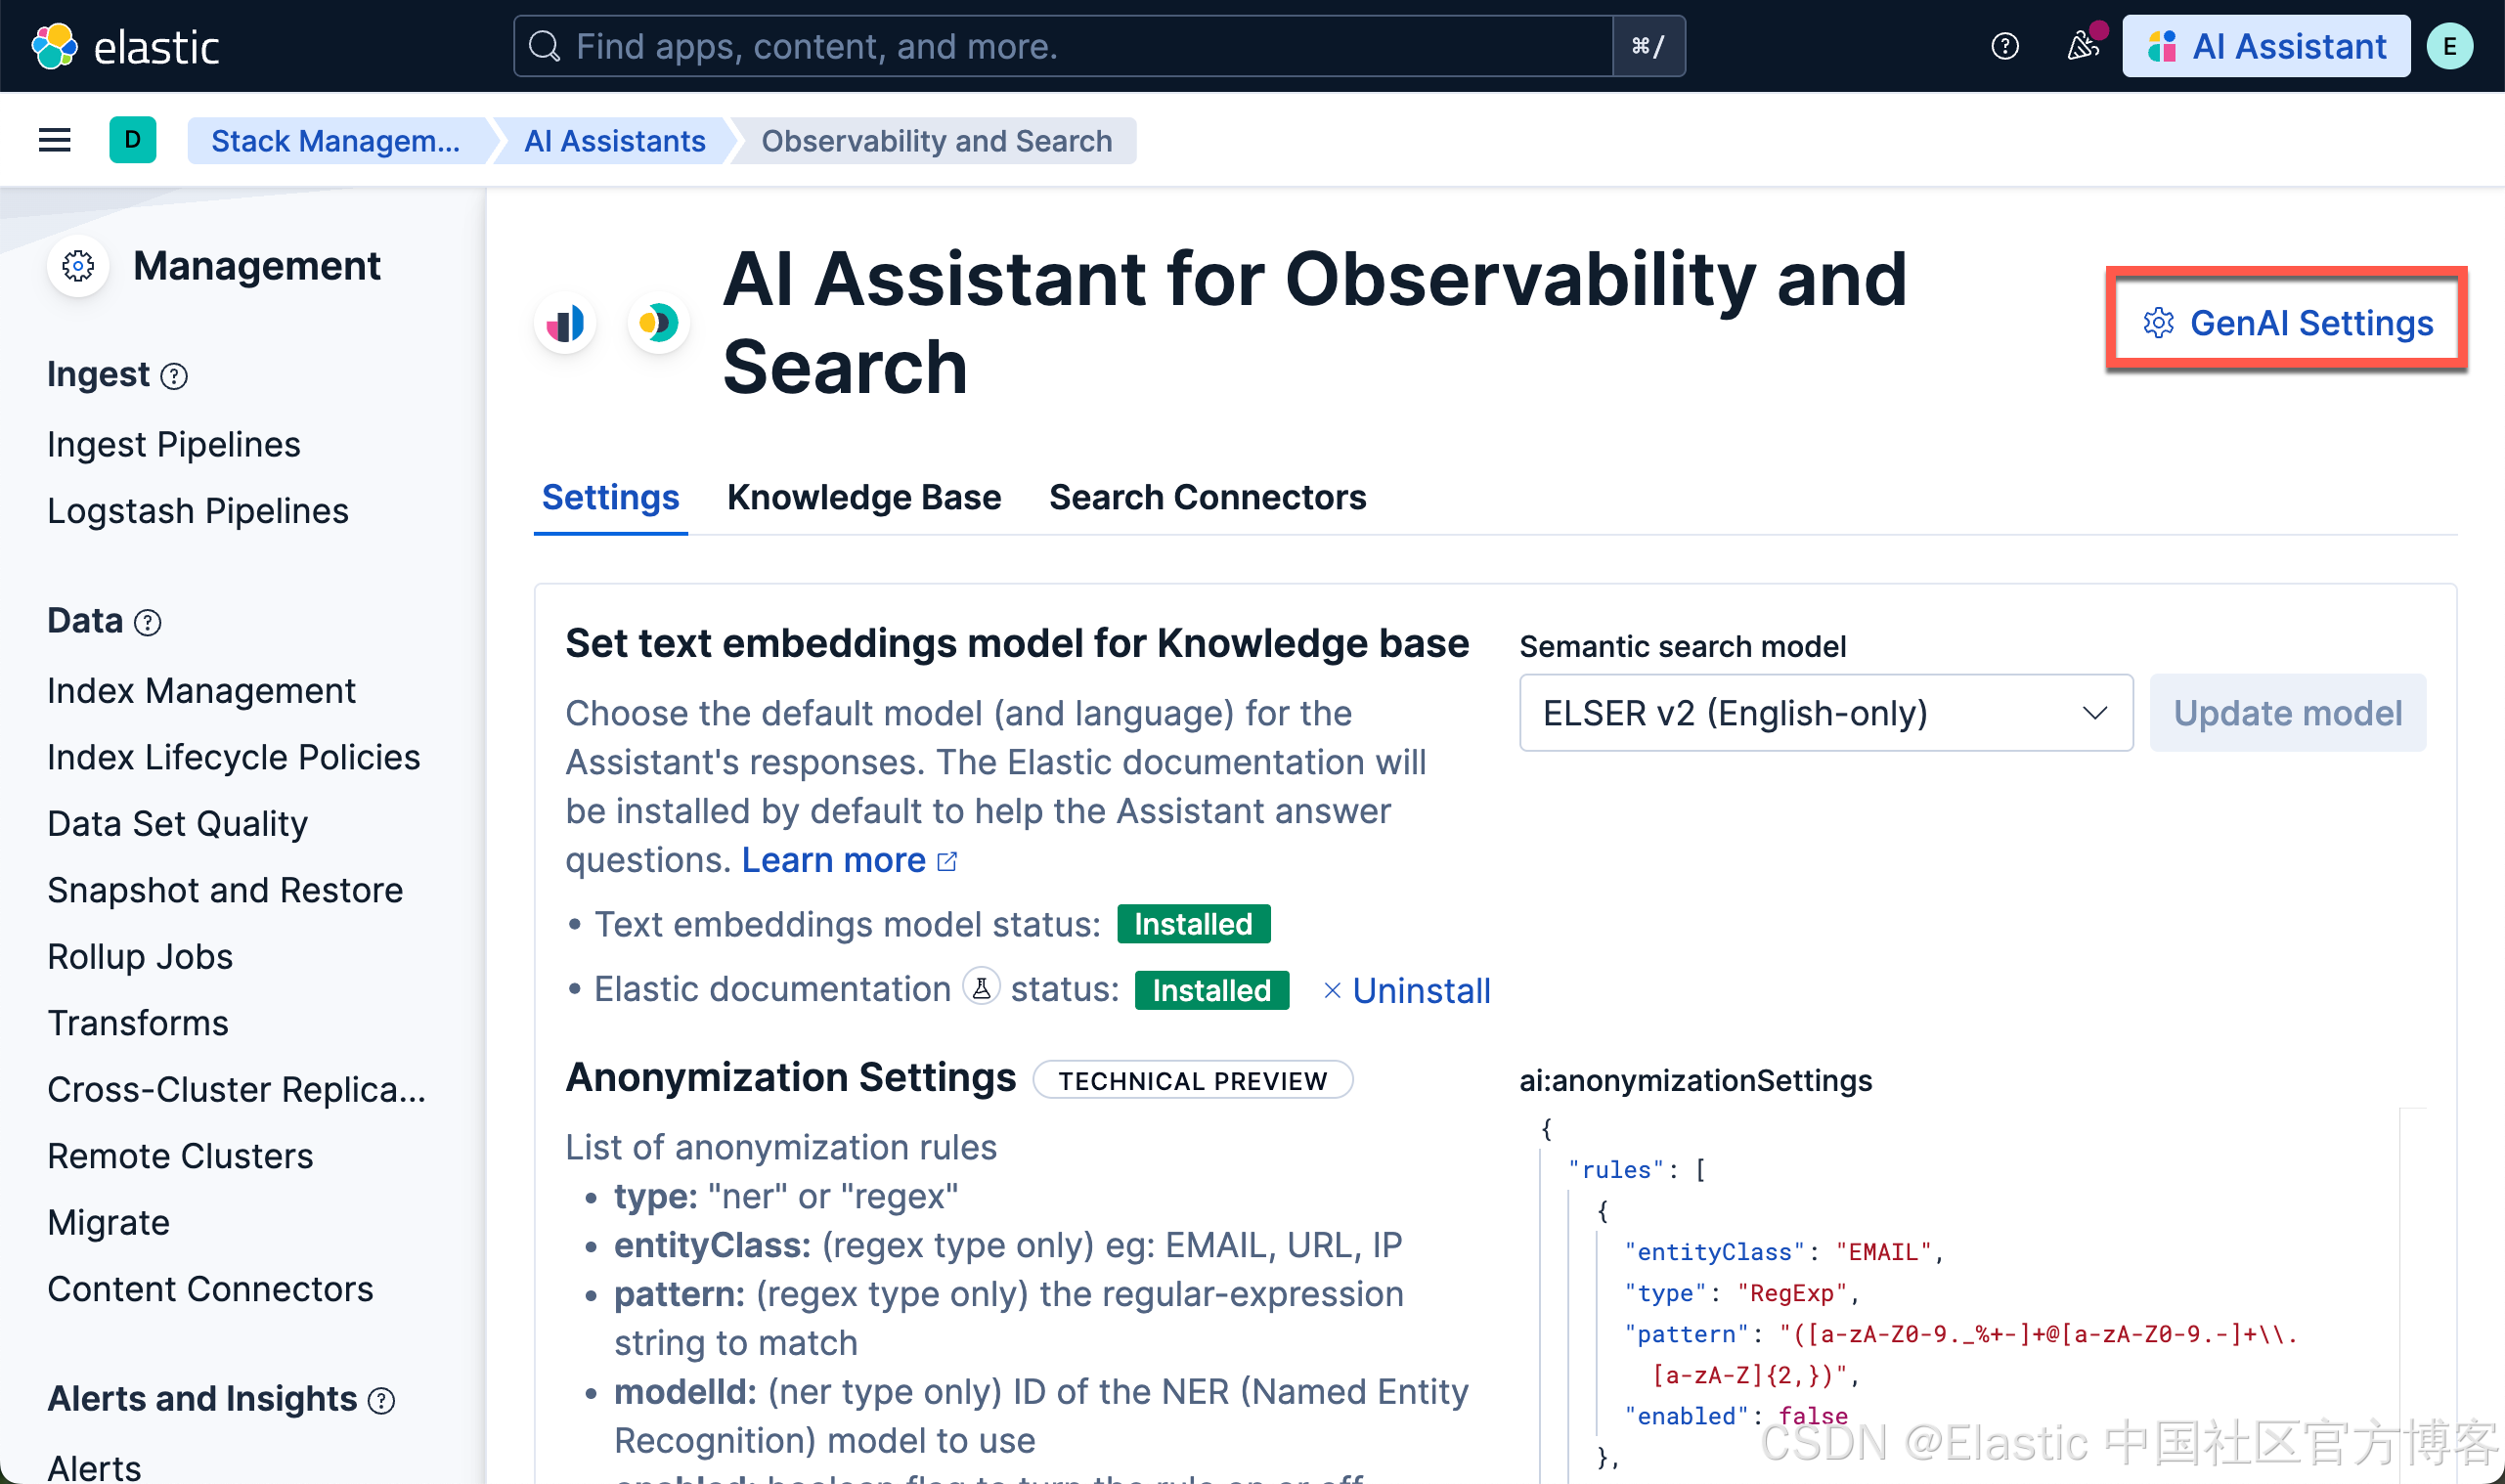Switch to the Search Connectors tab
The width and height of the screenshot is (2505, 1484).
(1207, 497)
